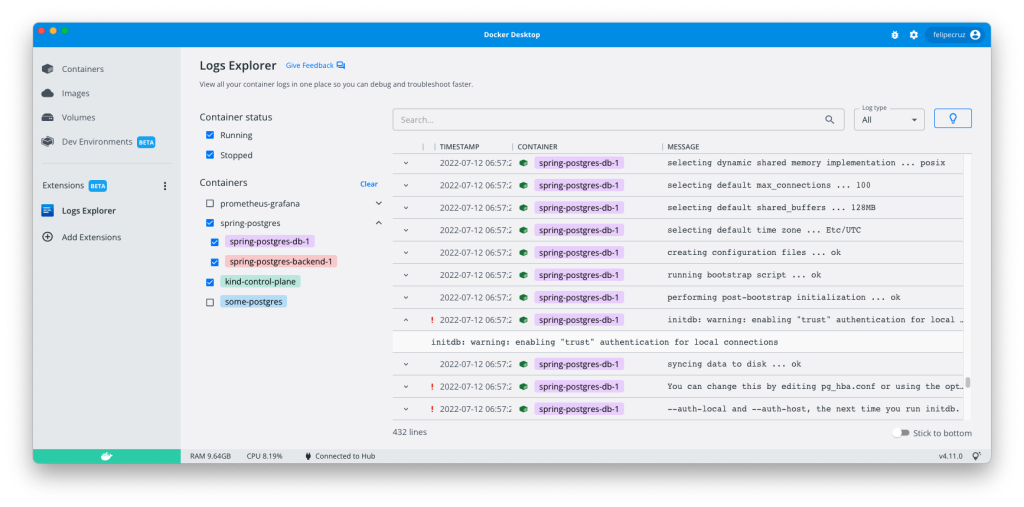The image size is (1024, 507).
Task: Click the notification icon beside version v4.11.0
Action: coord(976,456)
